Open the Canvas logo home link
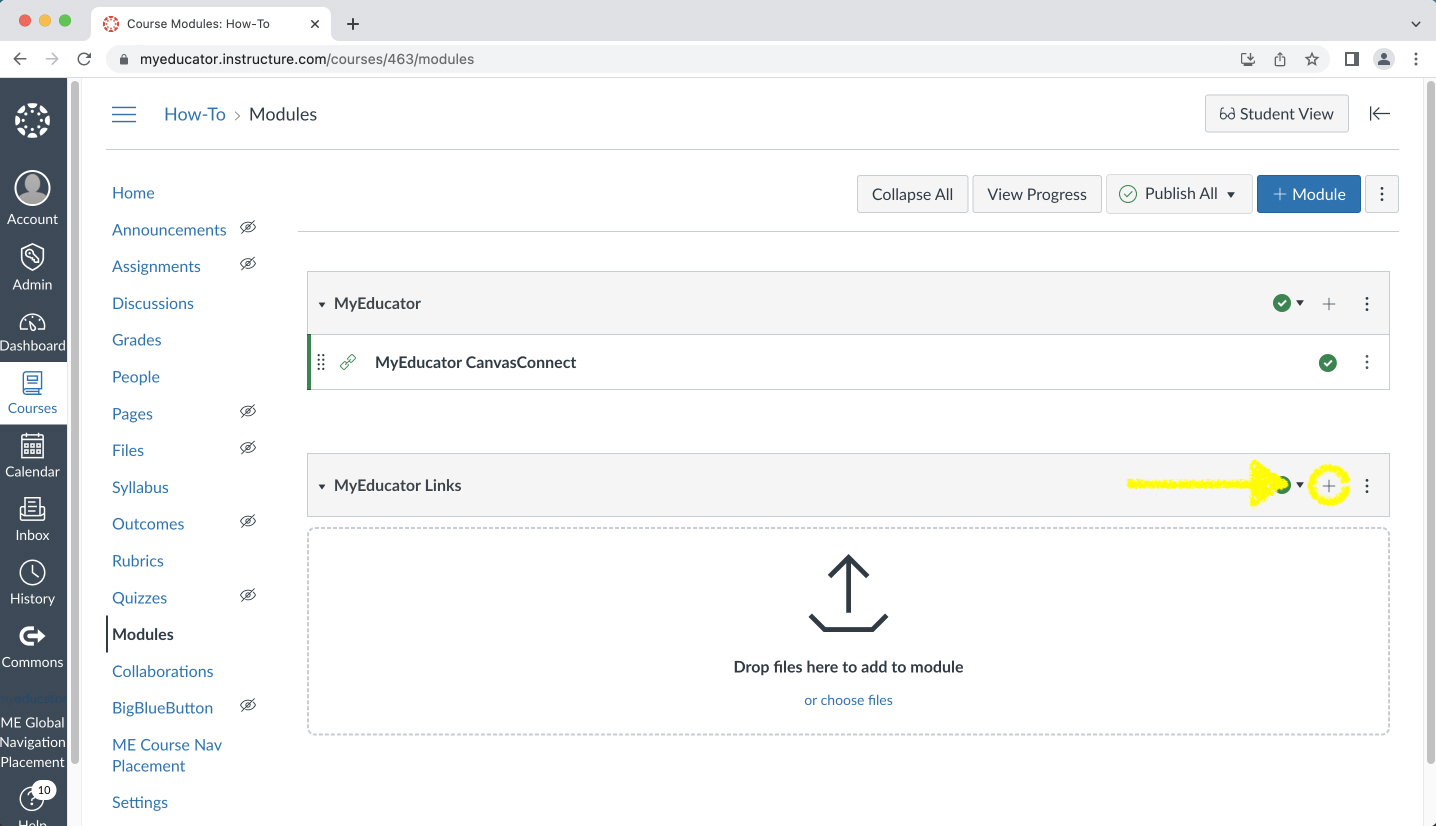This screenshot has width=1436, height=826. (32, 120)
